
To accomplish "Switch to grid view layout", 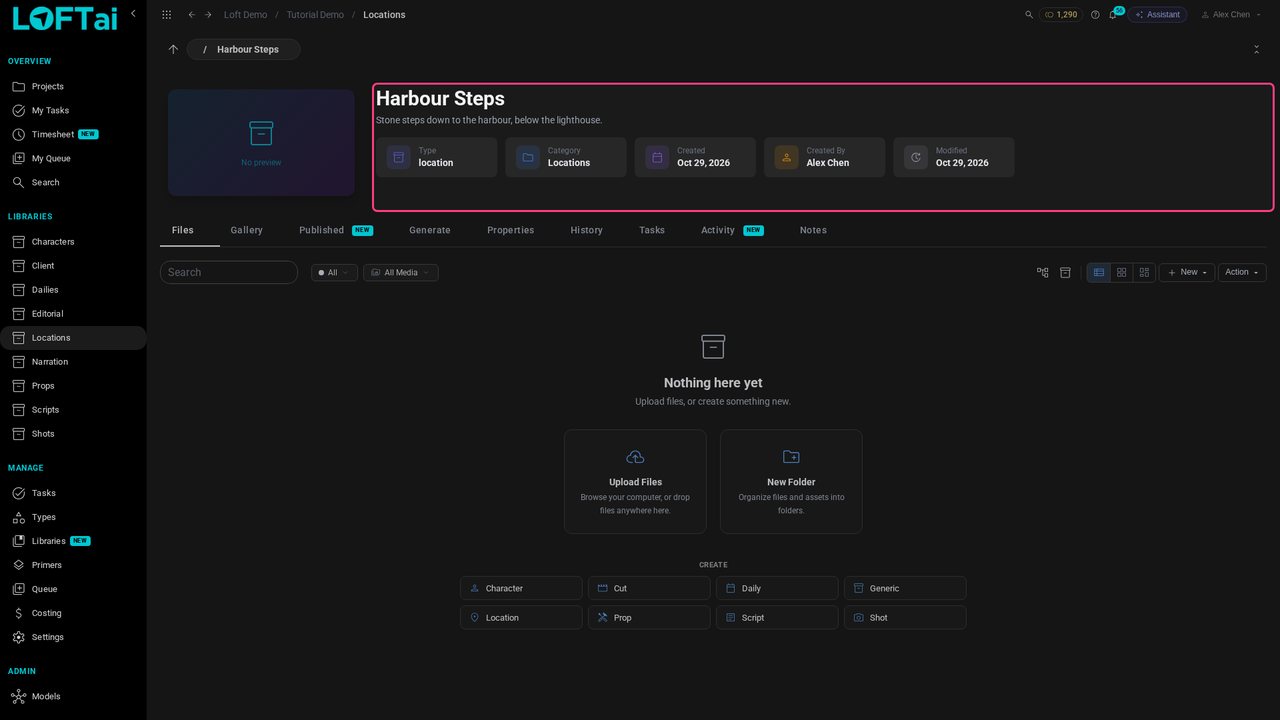I will pos(1122,272).
